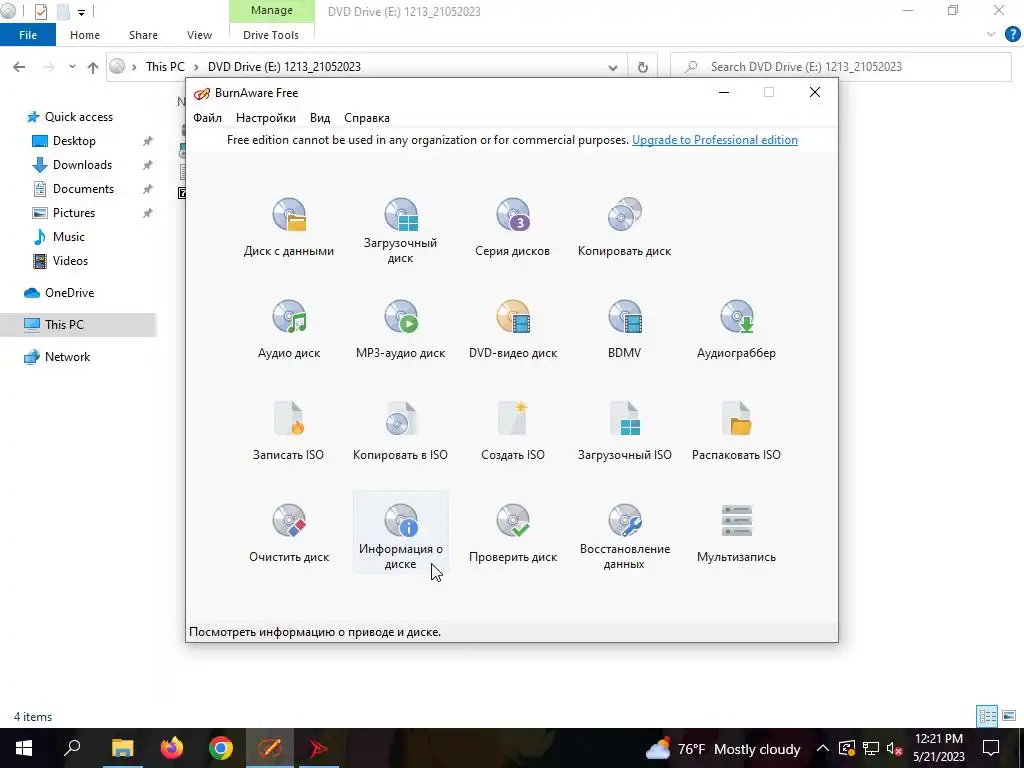Click the Search DVD Drive (E:) field
This screenshot has width=1024, height=768.
click(x=841, y=67)
